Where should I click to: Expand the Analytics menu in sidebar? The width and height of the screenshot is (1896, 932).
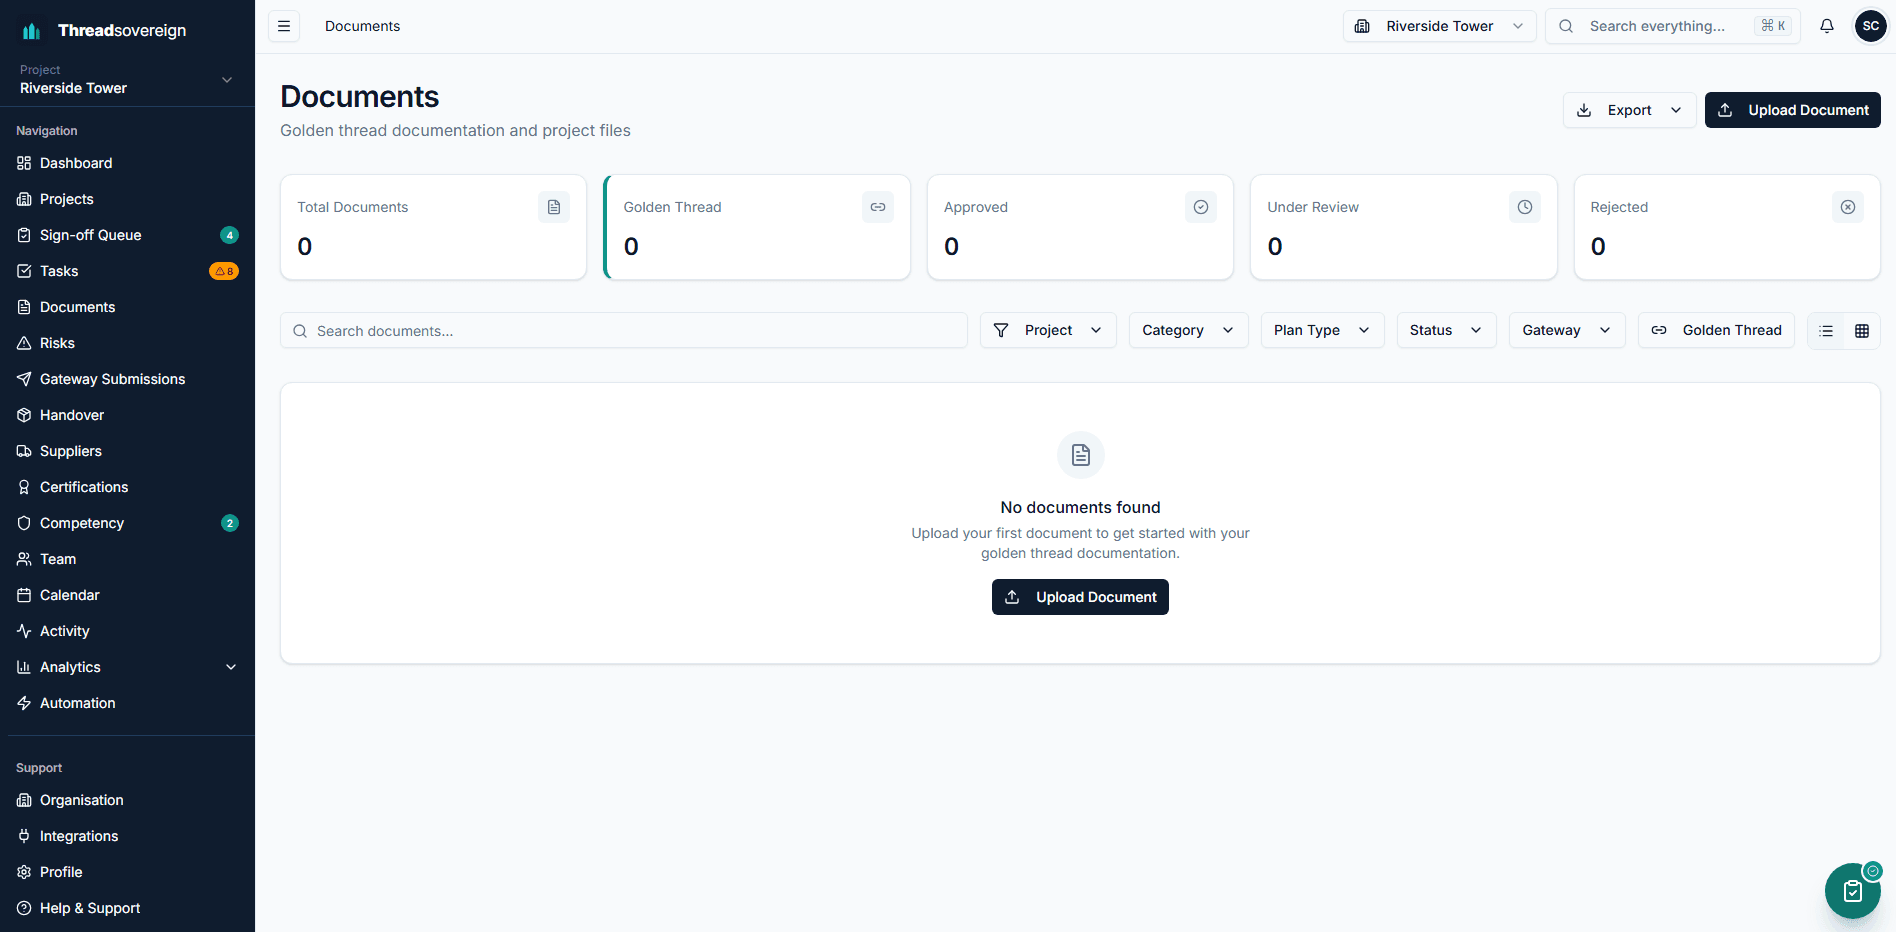pyautogui.click(x=127, y=667)
